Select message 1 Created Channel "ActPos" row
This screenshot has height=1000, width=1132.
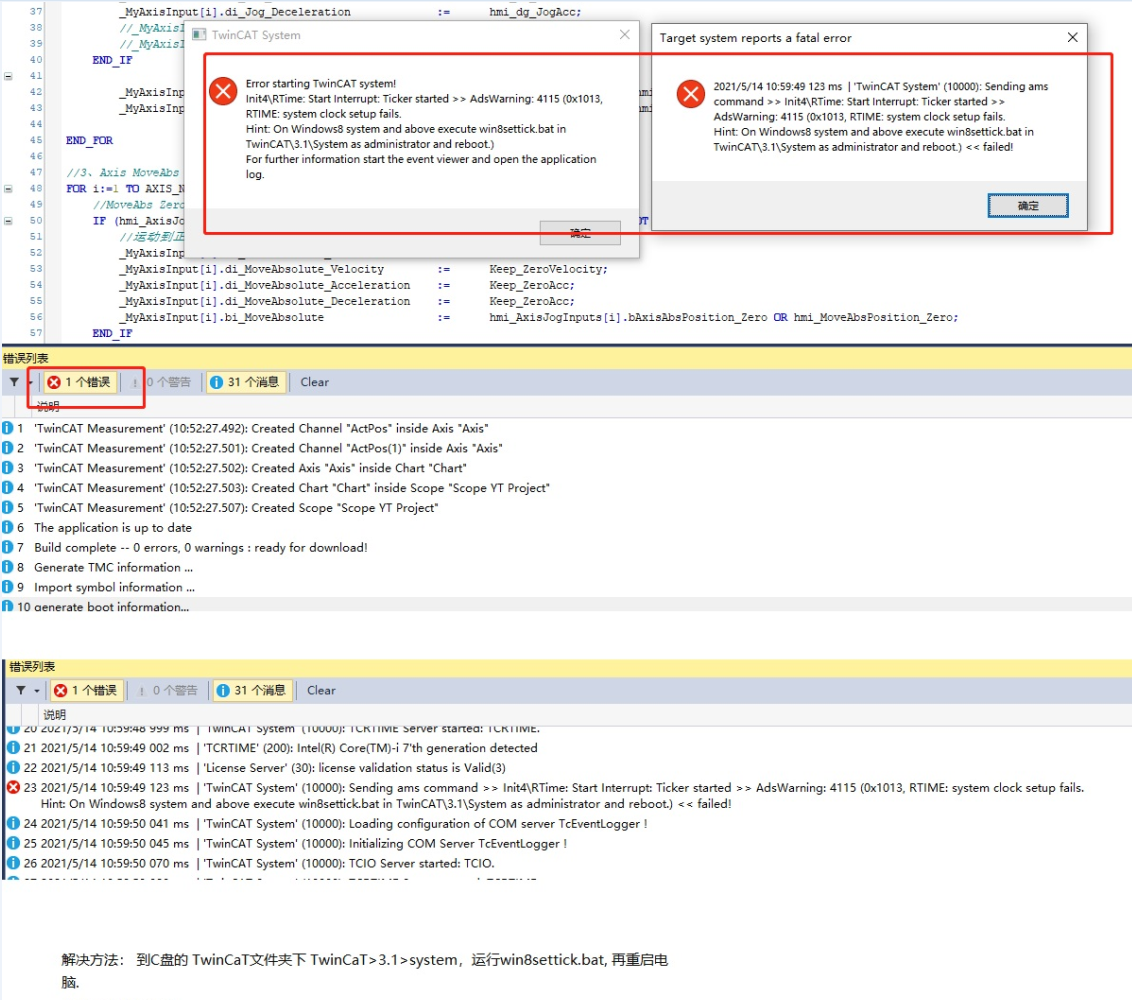(566, 428)
